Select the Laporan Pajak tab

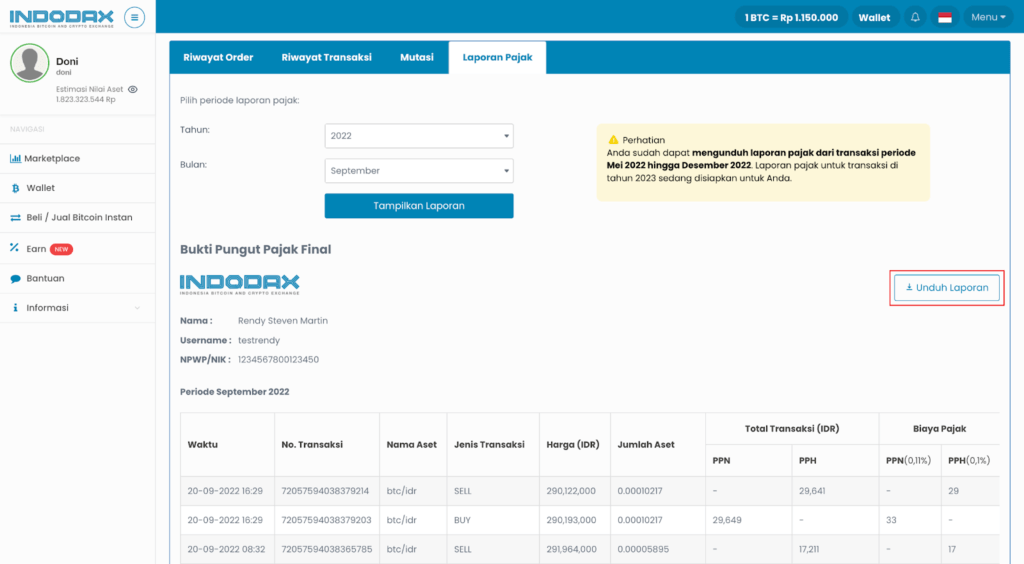tap(498, 57)
